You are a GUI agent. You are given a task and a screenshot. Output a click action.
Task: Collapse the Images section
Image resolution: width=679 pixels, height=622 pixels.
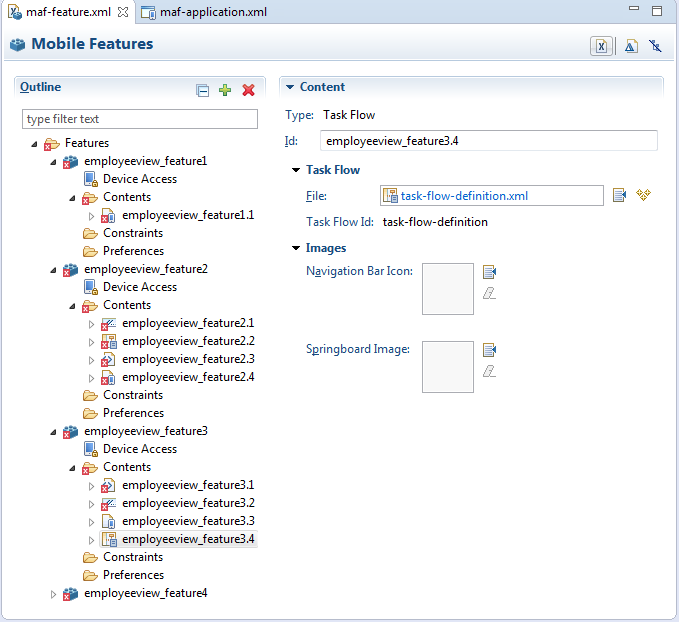296,248
